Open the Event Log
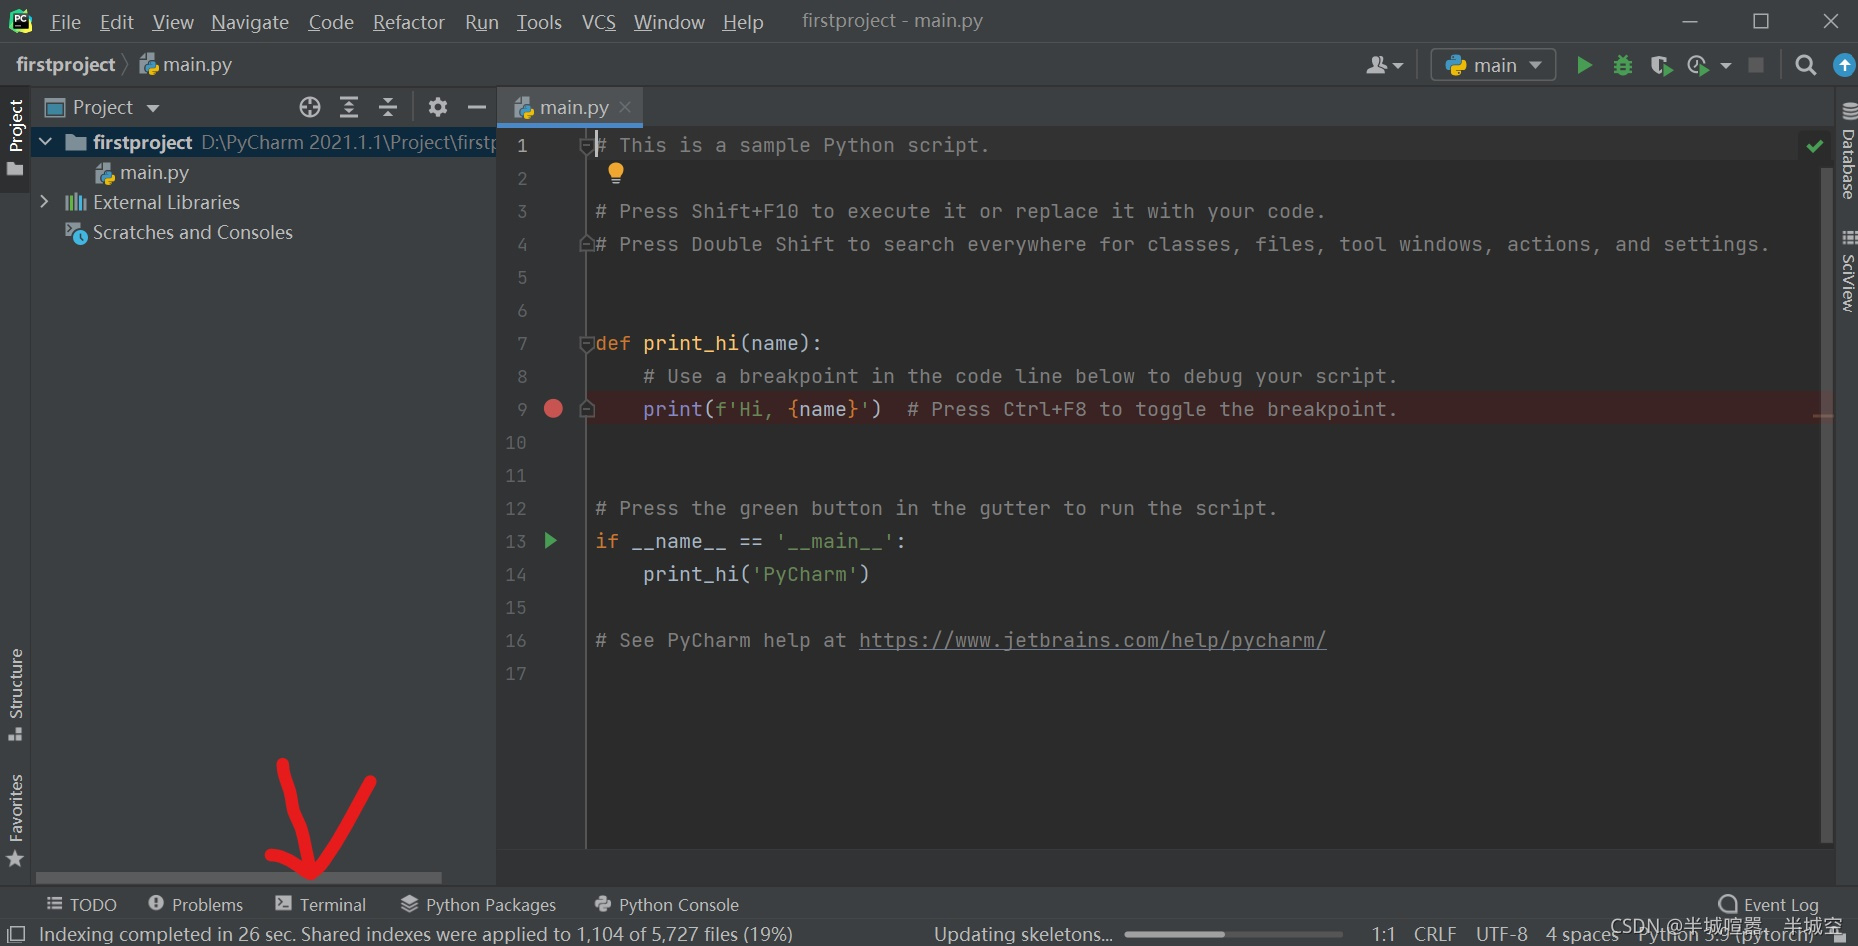The width and height of the screenshot is (1858, 946). coord(1768,904)
